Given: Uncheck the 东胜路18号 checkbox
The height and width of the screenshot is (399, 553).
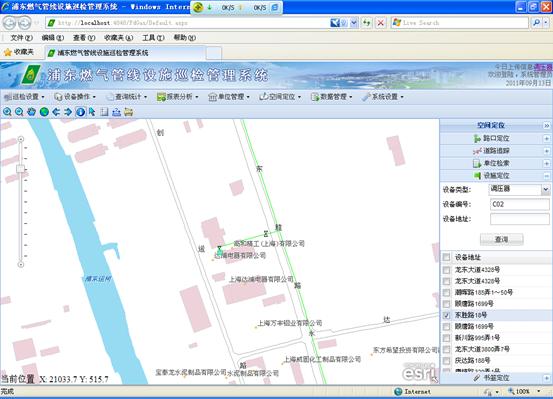Looking at the screenshot, I should pos(446,315).
